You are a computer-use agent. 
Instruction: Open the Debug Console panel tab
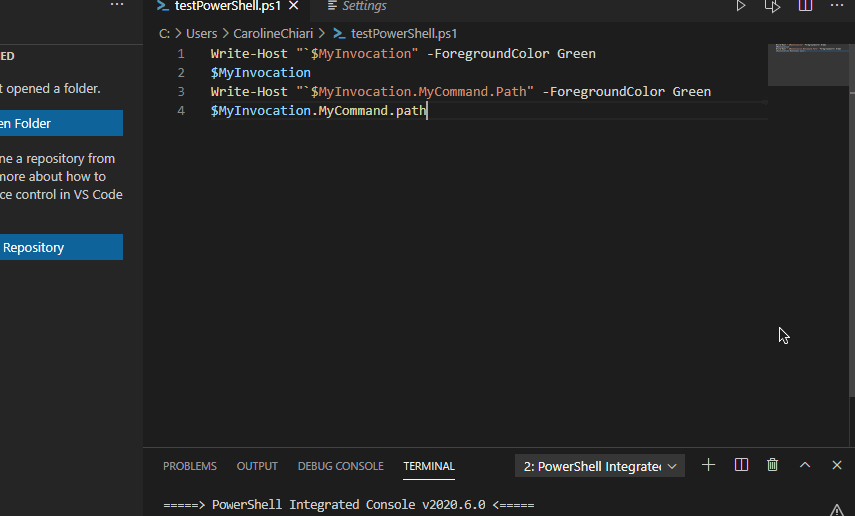tap(340, 466)
